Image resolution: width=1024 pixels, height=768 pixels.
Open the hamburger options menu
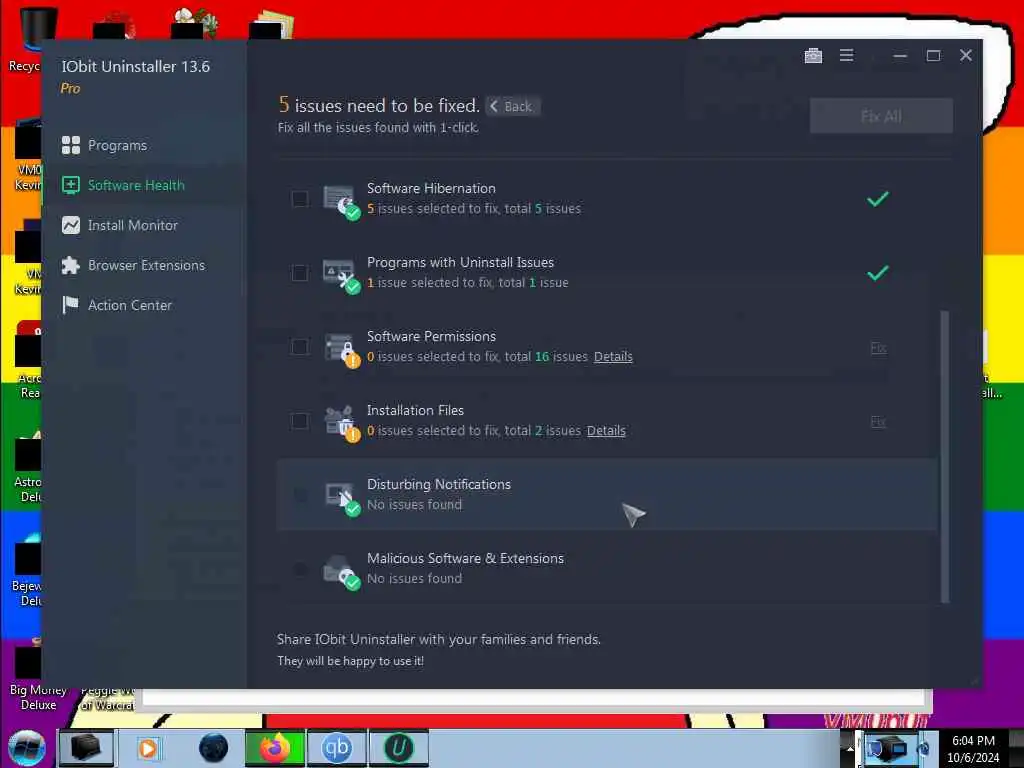[x=846, y=56]
